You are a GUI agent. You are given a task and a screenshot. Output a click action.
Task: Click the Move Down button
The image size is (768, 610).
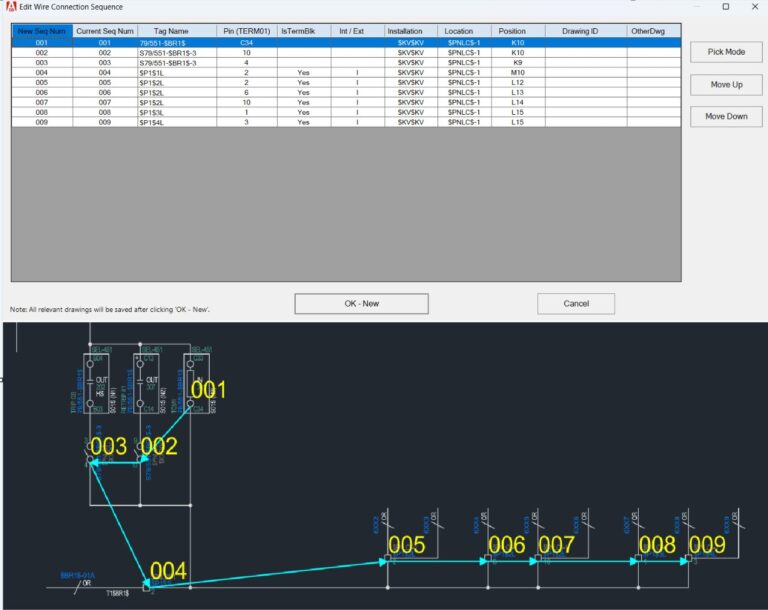tap(726, 117)
